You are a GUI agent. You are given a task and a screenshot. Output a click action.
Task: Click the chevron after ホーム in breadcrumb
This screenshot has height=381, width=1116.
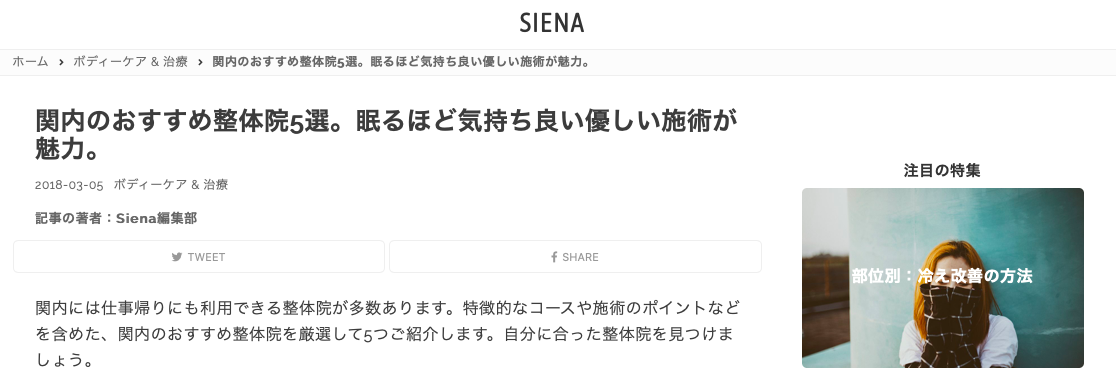tap(60, 62)
